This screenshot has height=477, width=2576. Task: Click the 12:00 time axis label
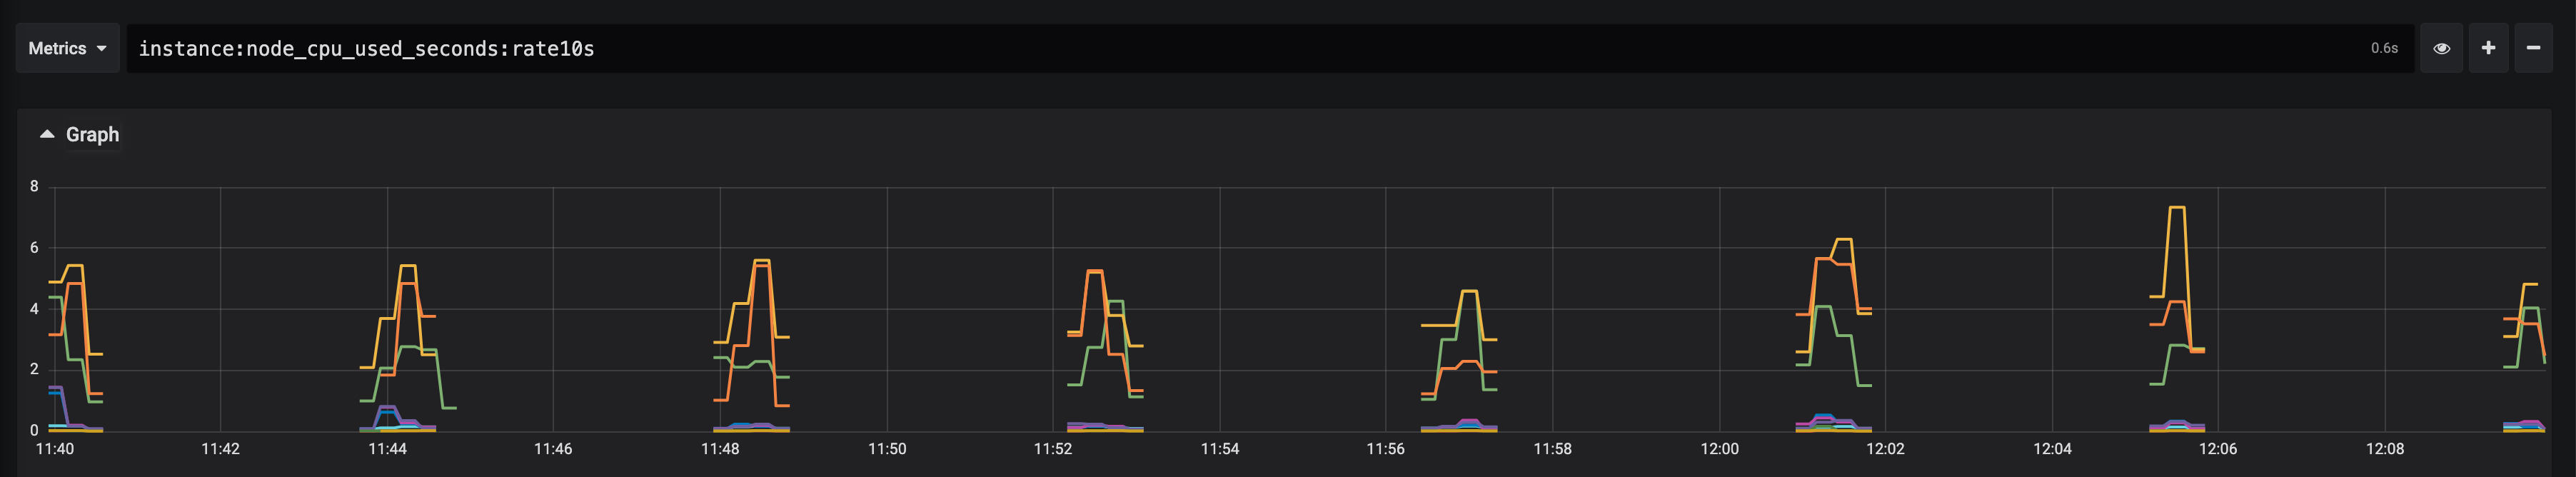(x=1719, y=449)
